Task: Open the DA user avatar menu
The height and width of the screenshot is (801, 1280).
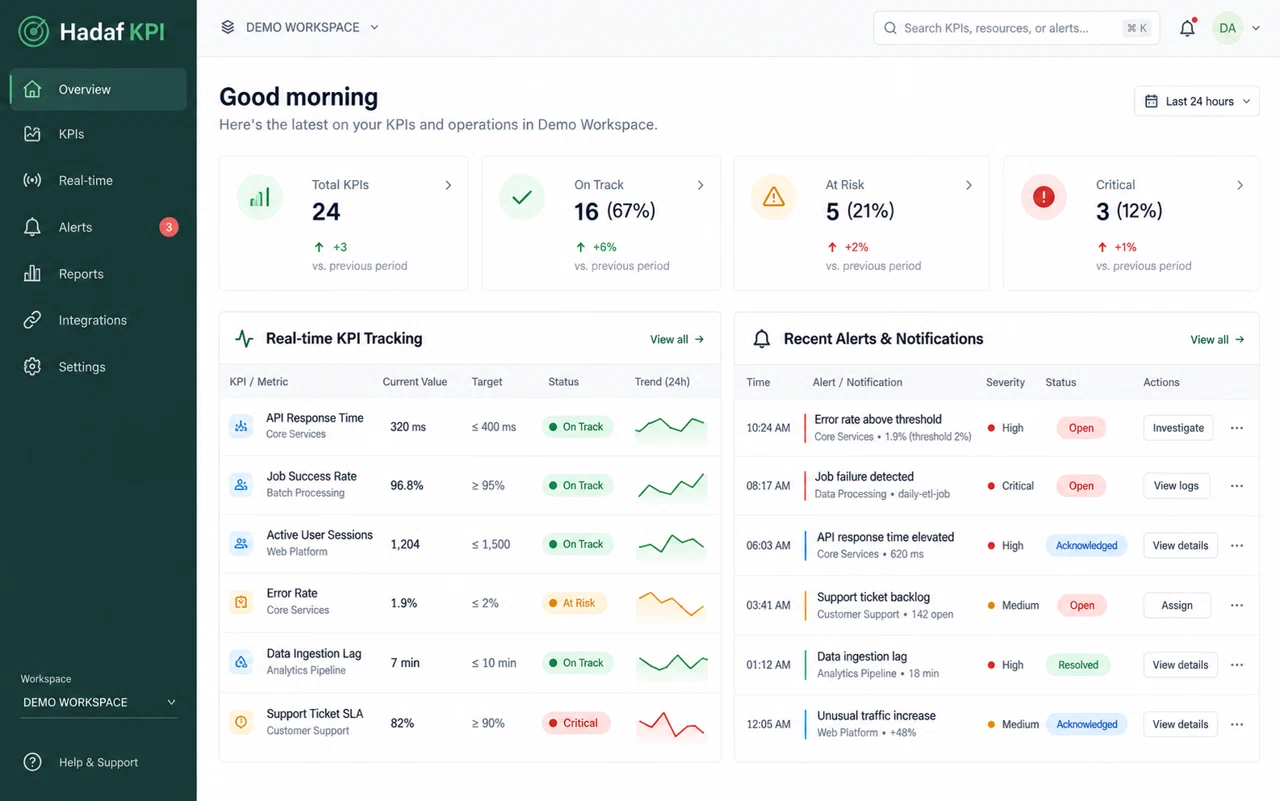Action: 1227,28
